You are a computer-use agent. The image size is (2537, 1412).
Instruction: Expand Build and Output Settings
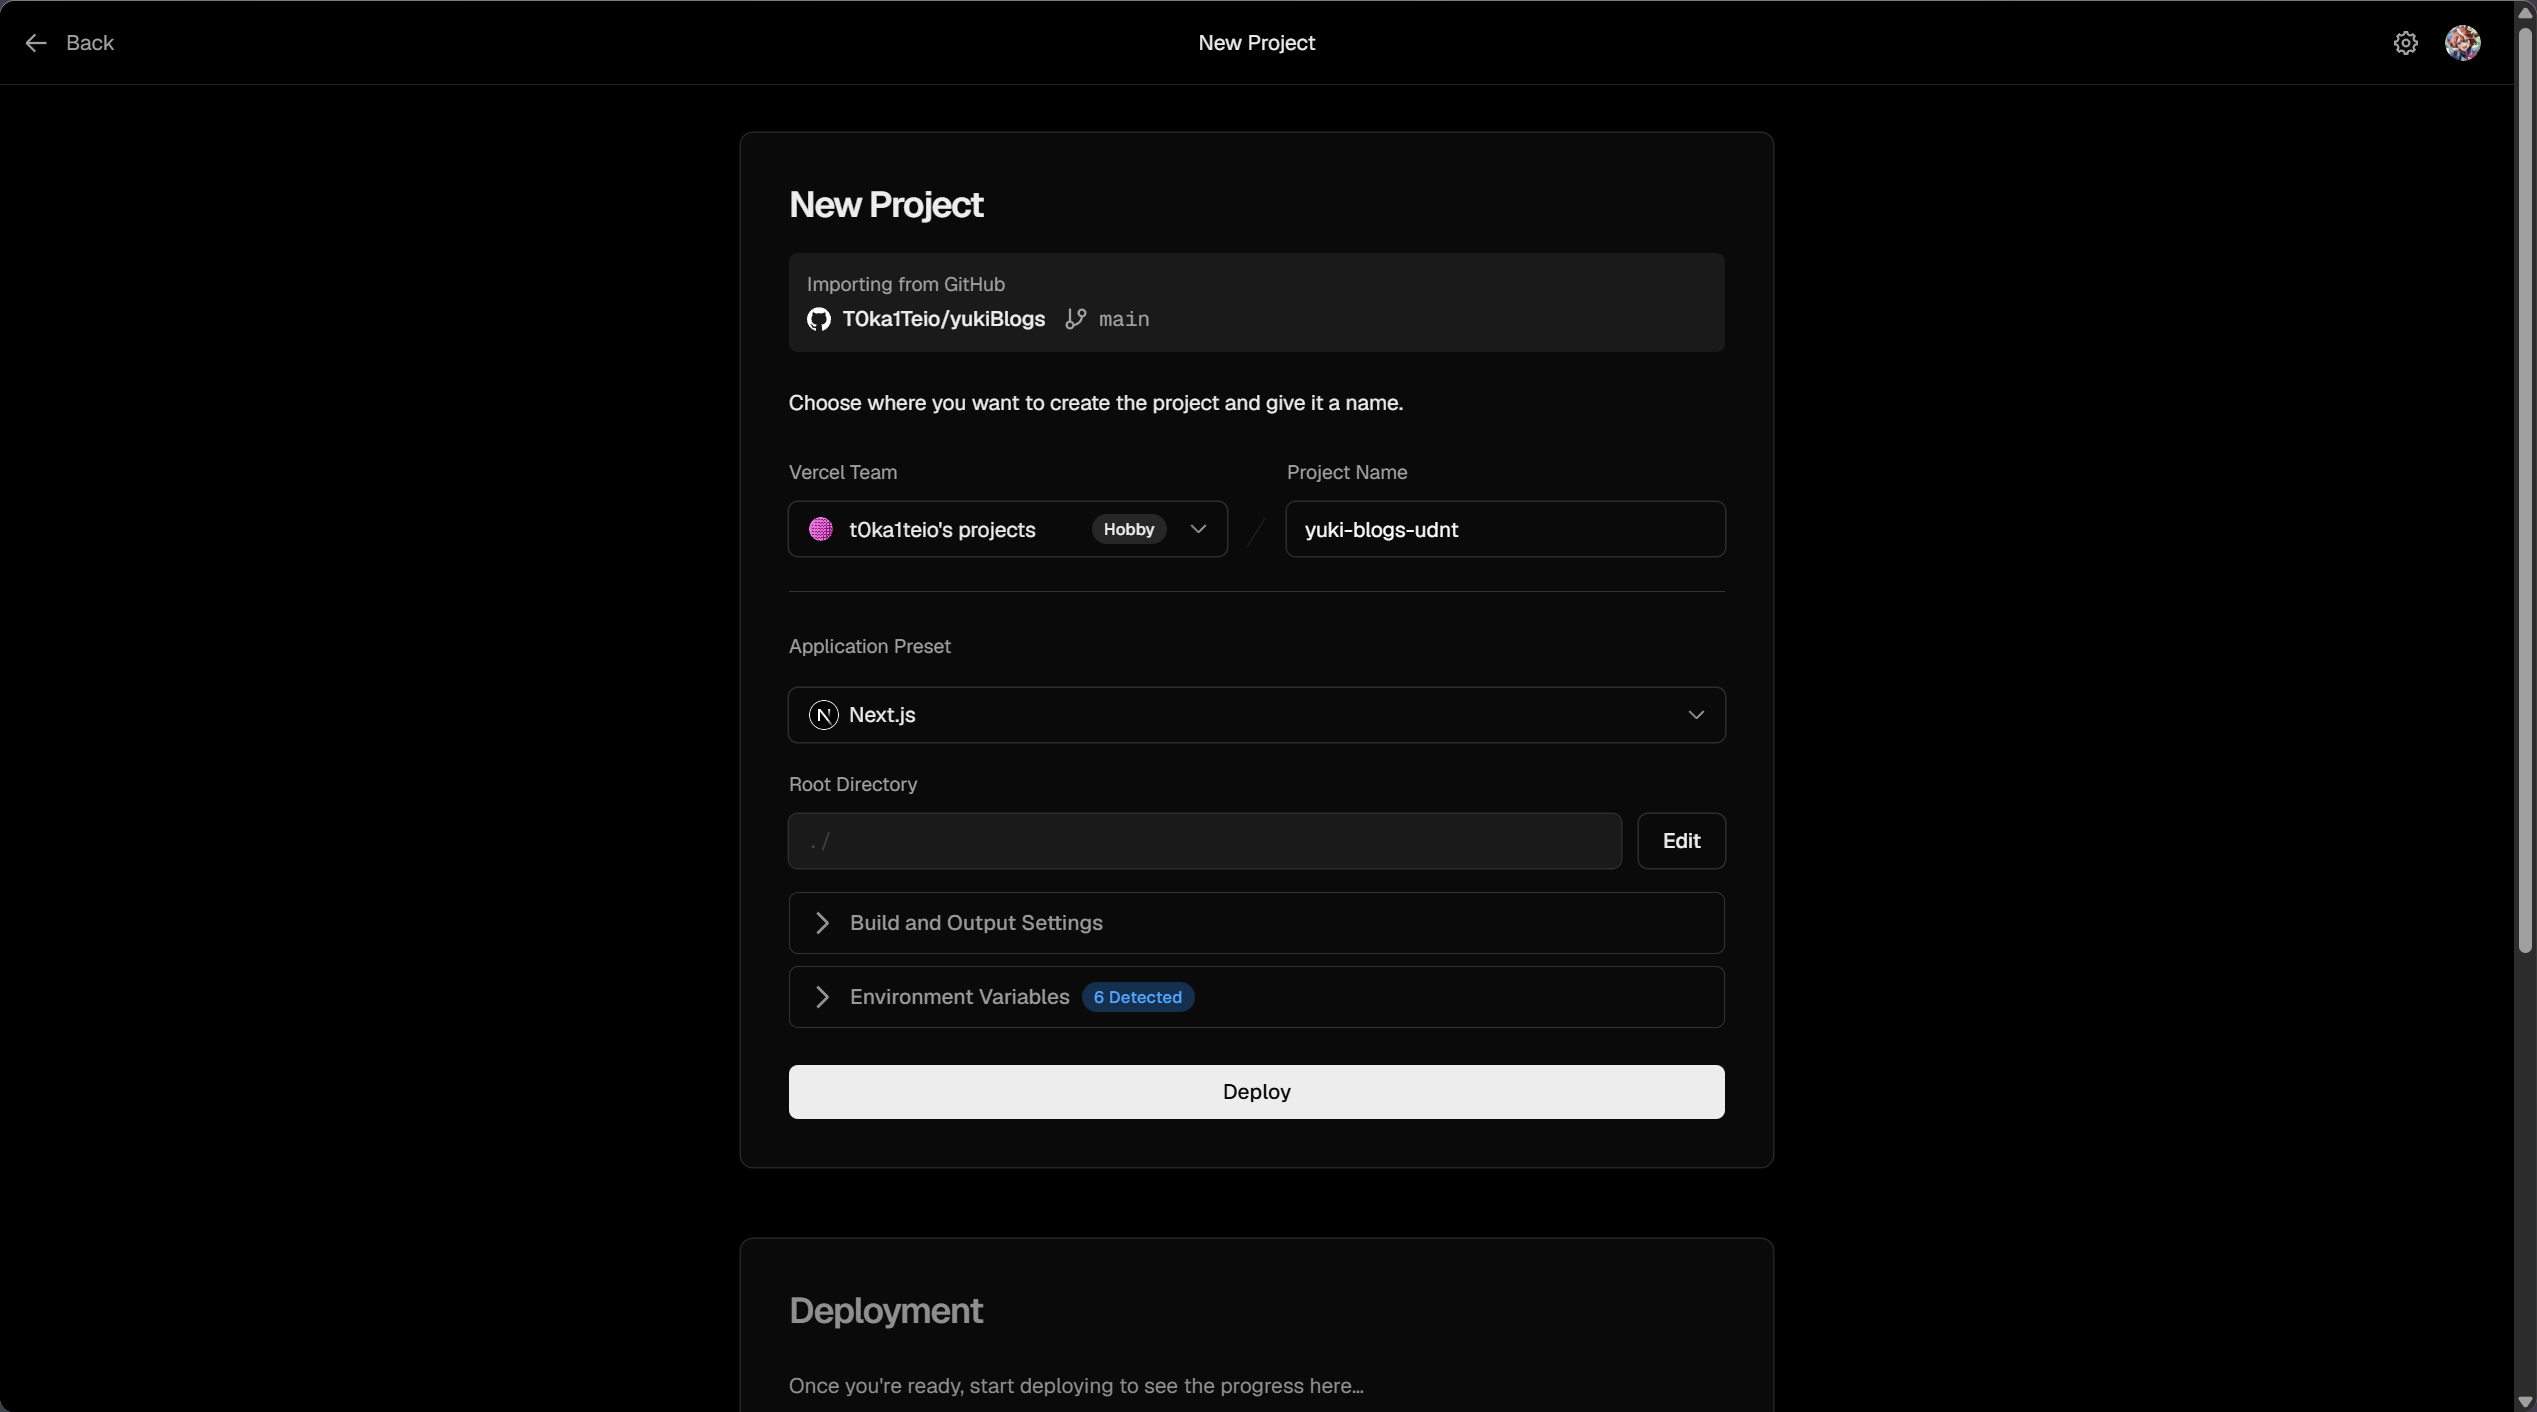click(x=1256, y=923)
